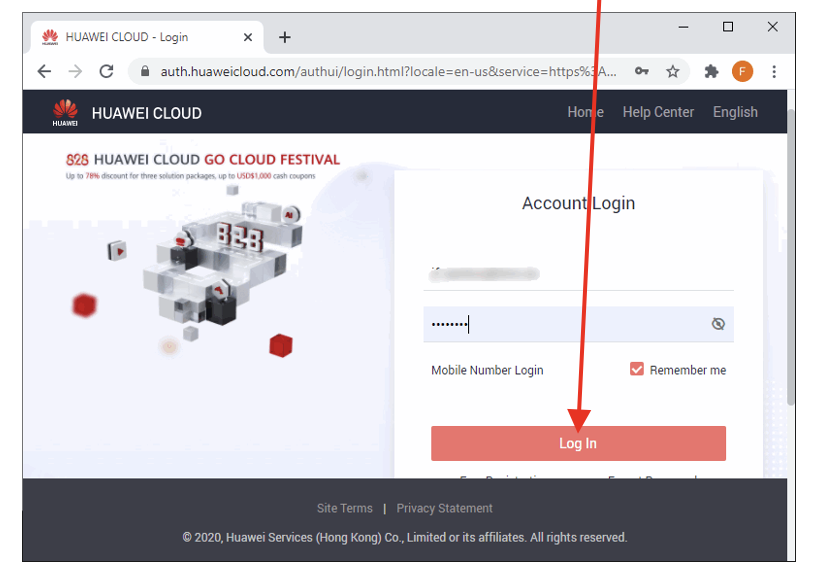The height and width of the screenshot is (580, 822).
Task: Open Help Center in the navigation
Action: pos(658,112)
